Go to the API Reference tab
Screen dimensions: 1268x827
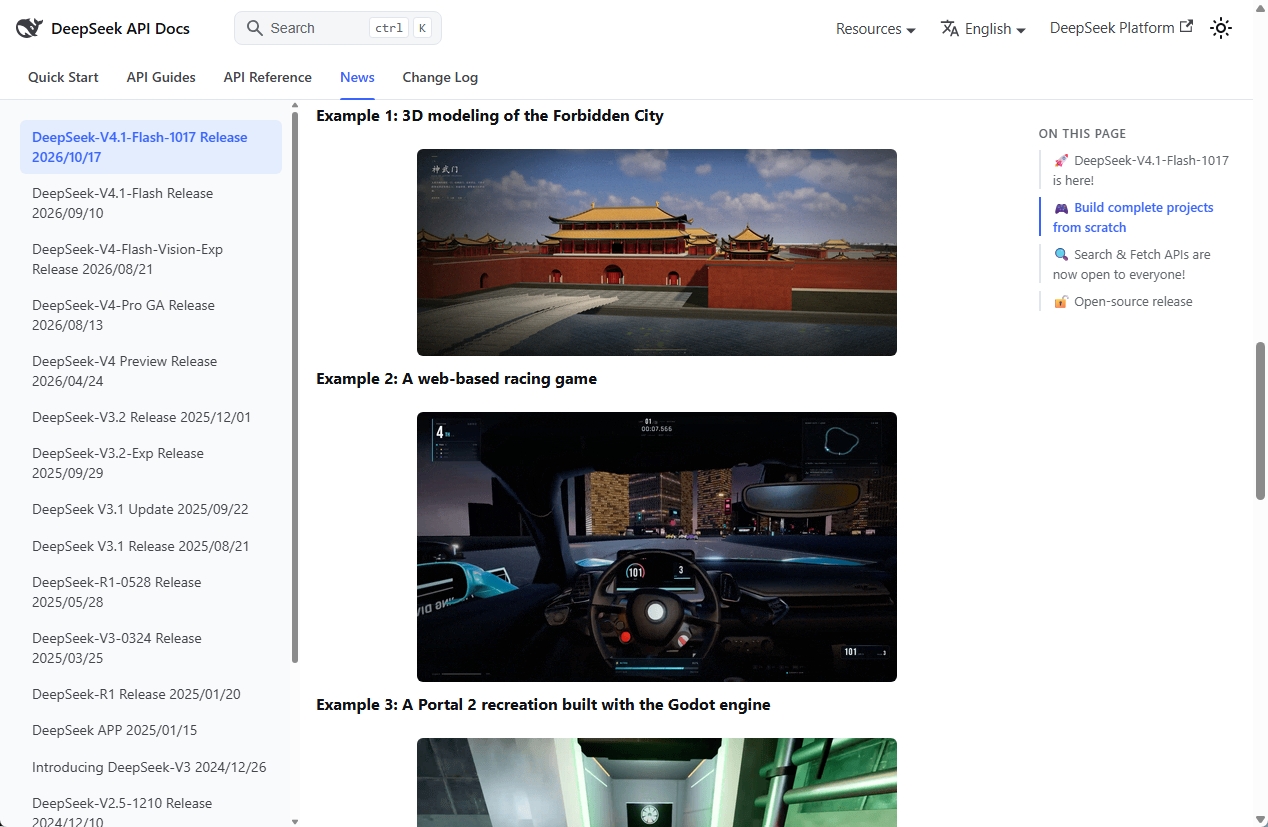coord(268,77)
